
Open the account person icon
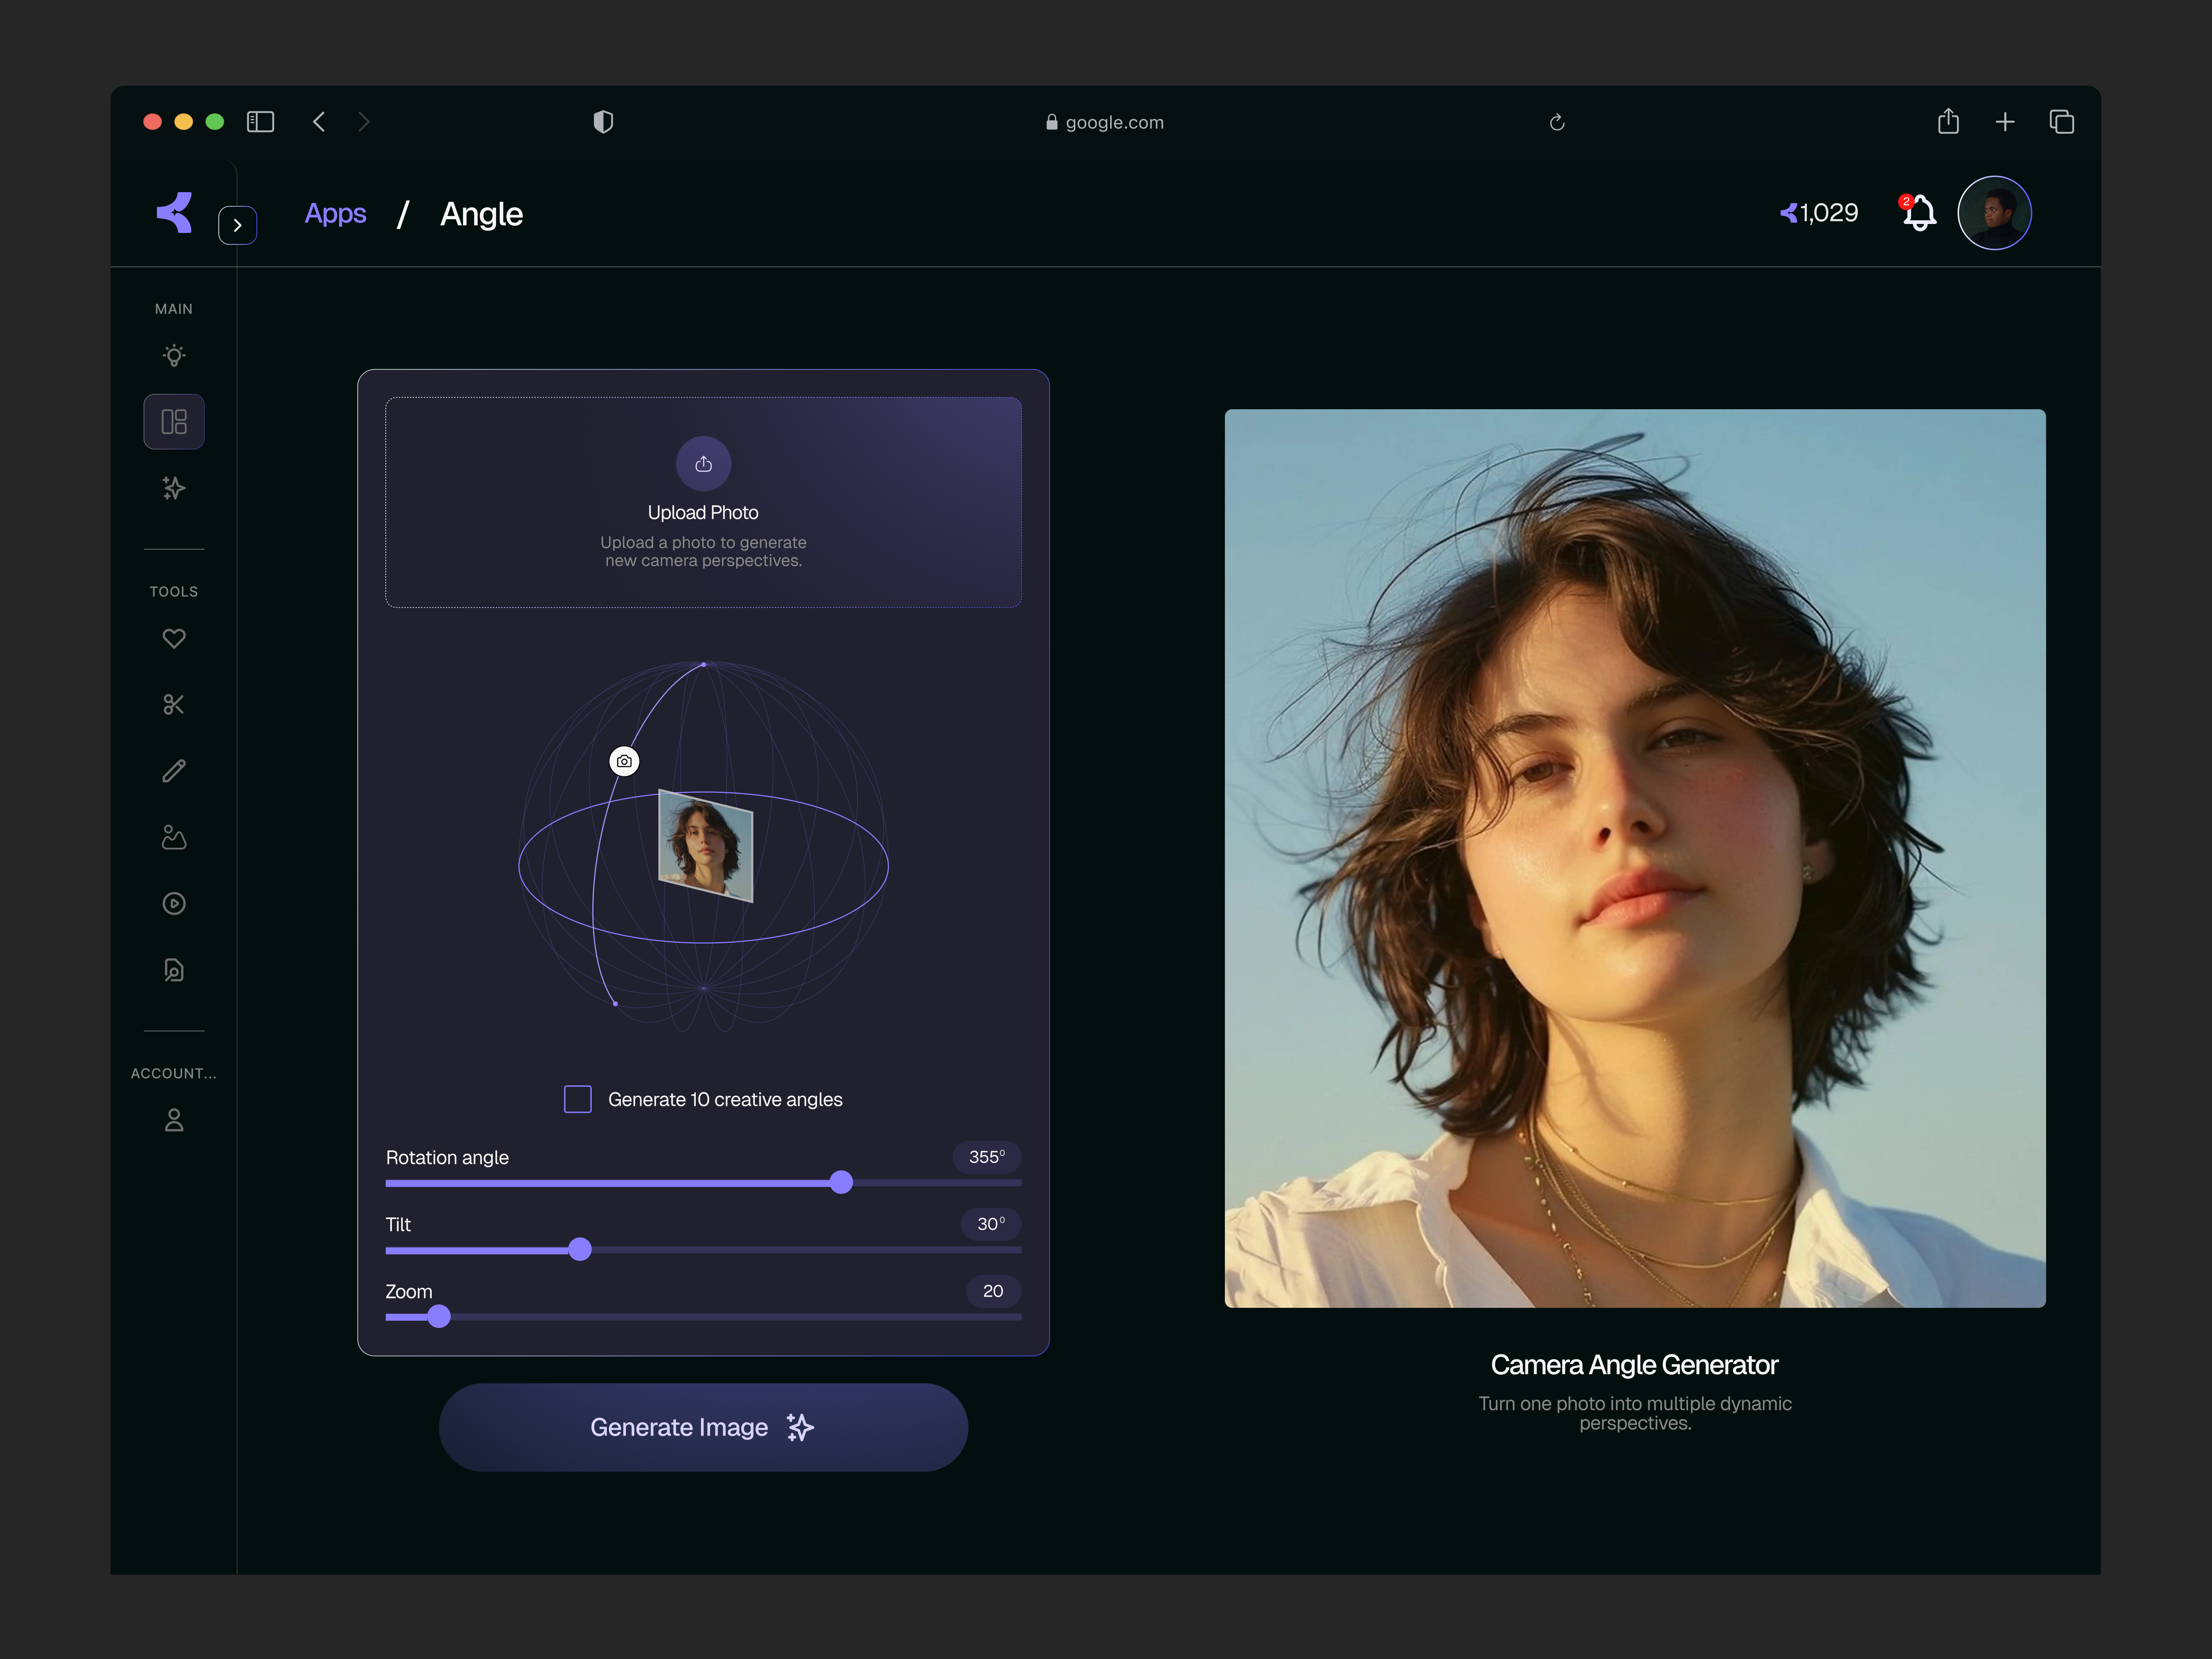pos(174,1120)
